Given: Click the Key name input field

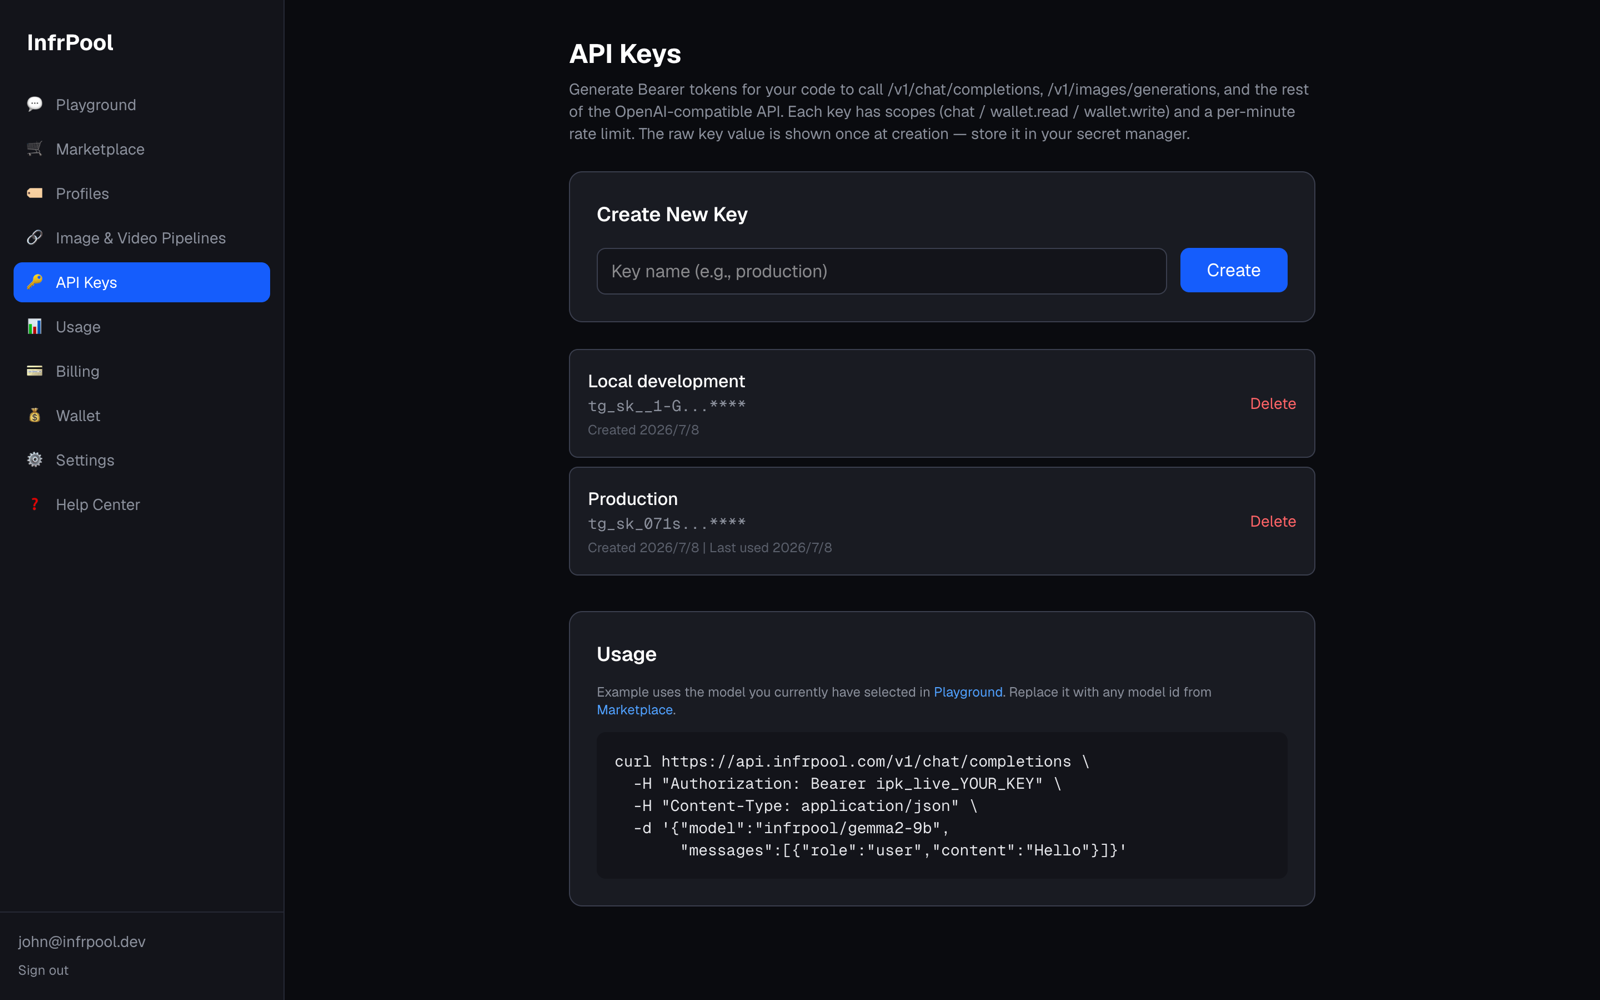Looking at the screenshot, I should pos(881,271).
